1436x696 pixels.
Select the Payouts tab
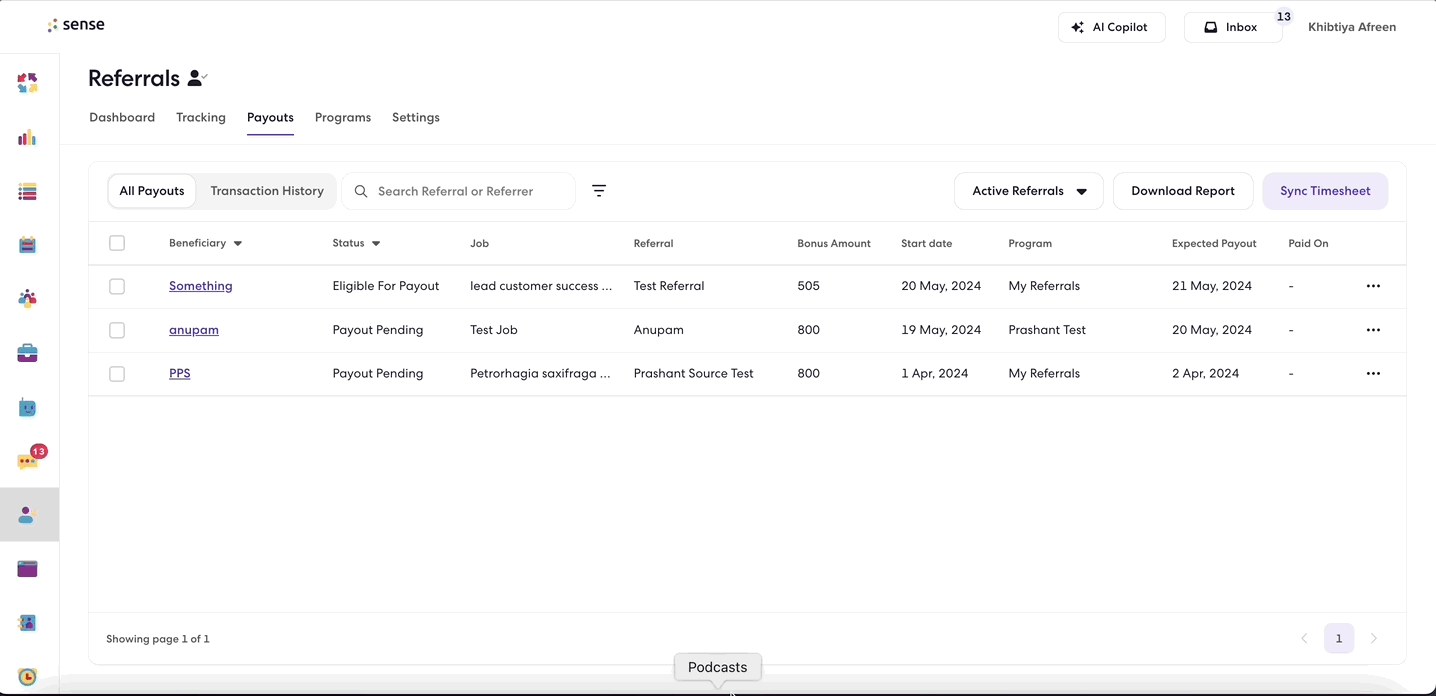[x=270, y=117]
